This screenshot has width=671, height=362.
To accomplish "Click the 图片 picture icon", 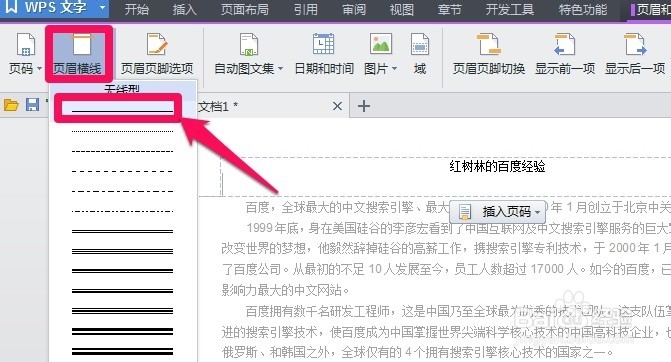I will pyautogui.click(x=380, y=45).
